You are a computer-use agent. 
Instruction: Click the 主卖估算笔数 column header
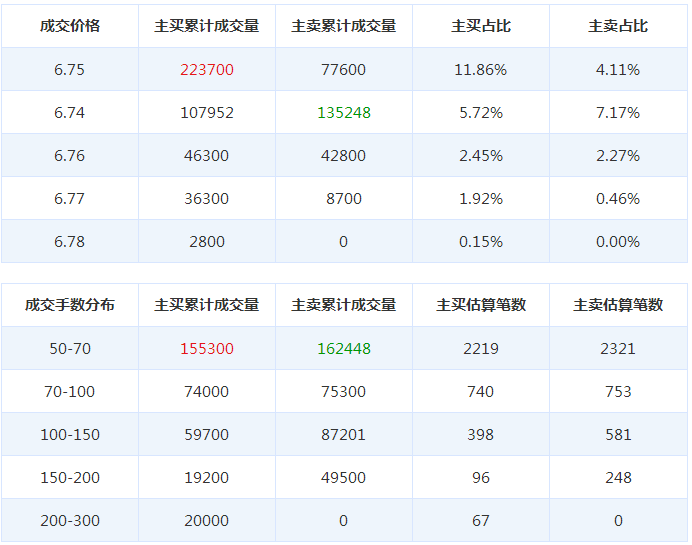pyautogui.click(x=618, y=304)
